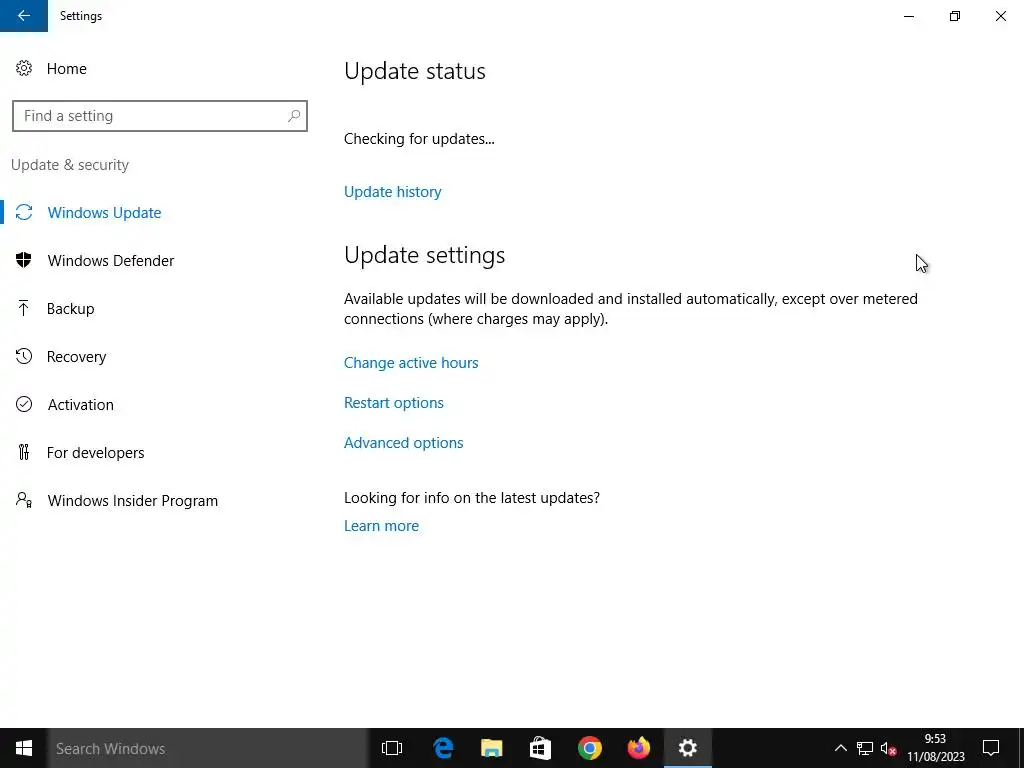Click the Backup up-arrow icon
This screenshot has width=1024, height=768.
(x=24, y=308)
